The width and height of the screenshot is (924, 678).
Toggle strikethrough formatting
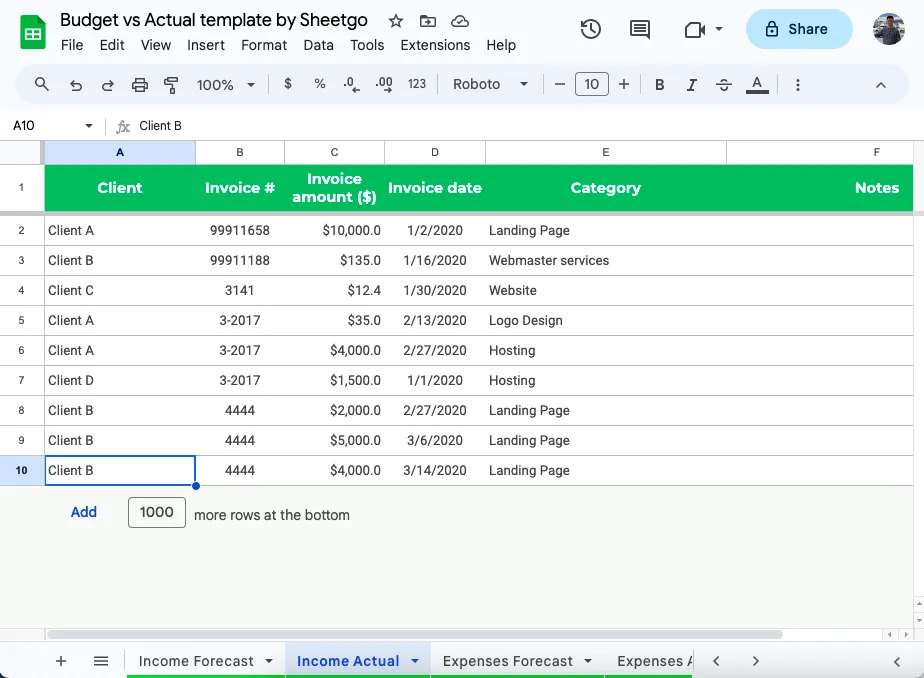tap(724, 85)
